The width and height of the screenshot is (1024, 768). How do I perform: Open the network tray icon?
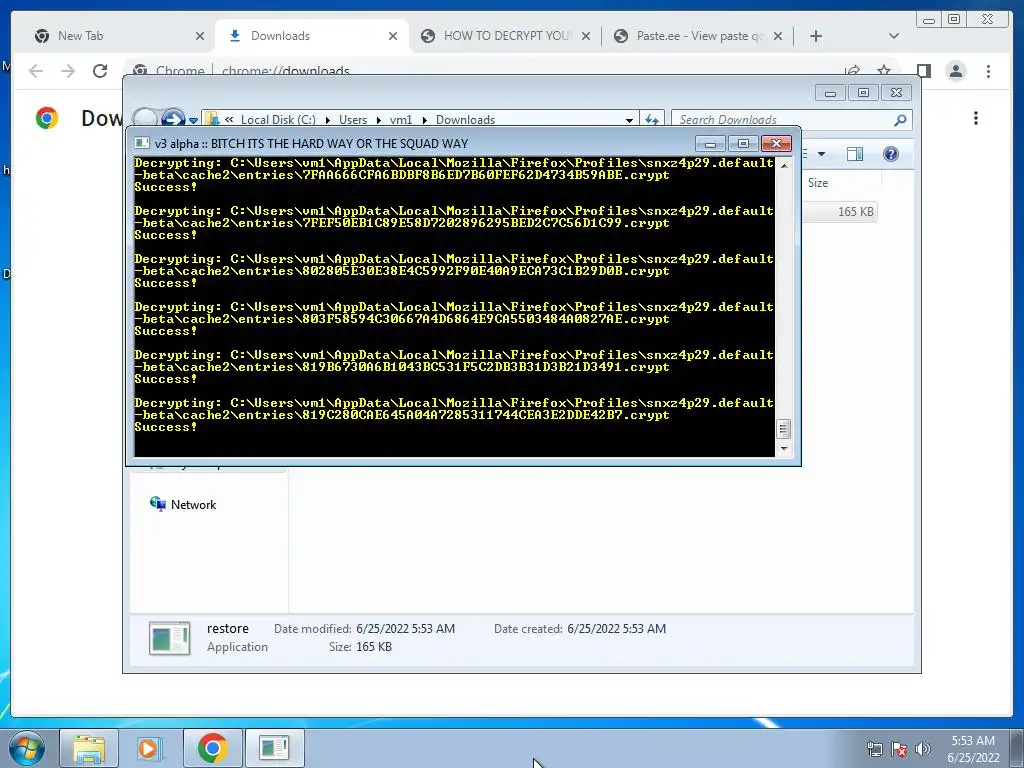click(x=874, y=749)
